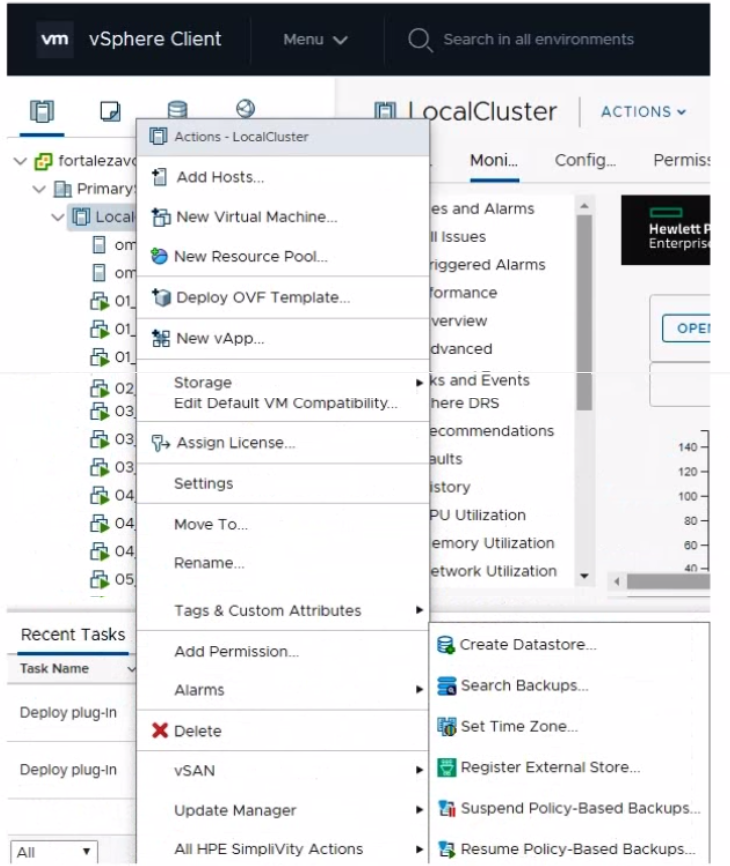Open All HPE SimpliVity Actions submenu
Image resolution: width=730 pixels, height=866 pixels.
pyautogui.click(x=282, y=849)
